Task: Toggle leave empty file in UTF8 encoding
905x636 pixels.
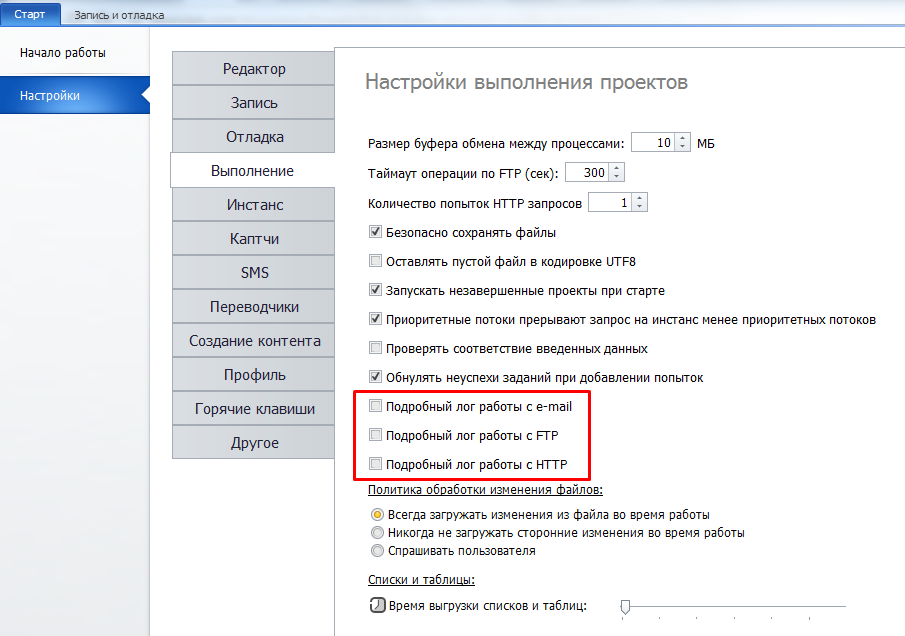Action: (x=375, y=261)
